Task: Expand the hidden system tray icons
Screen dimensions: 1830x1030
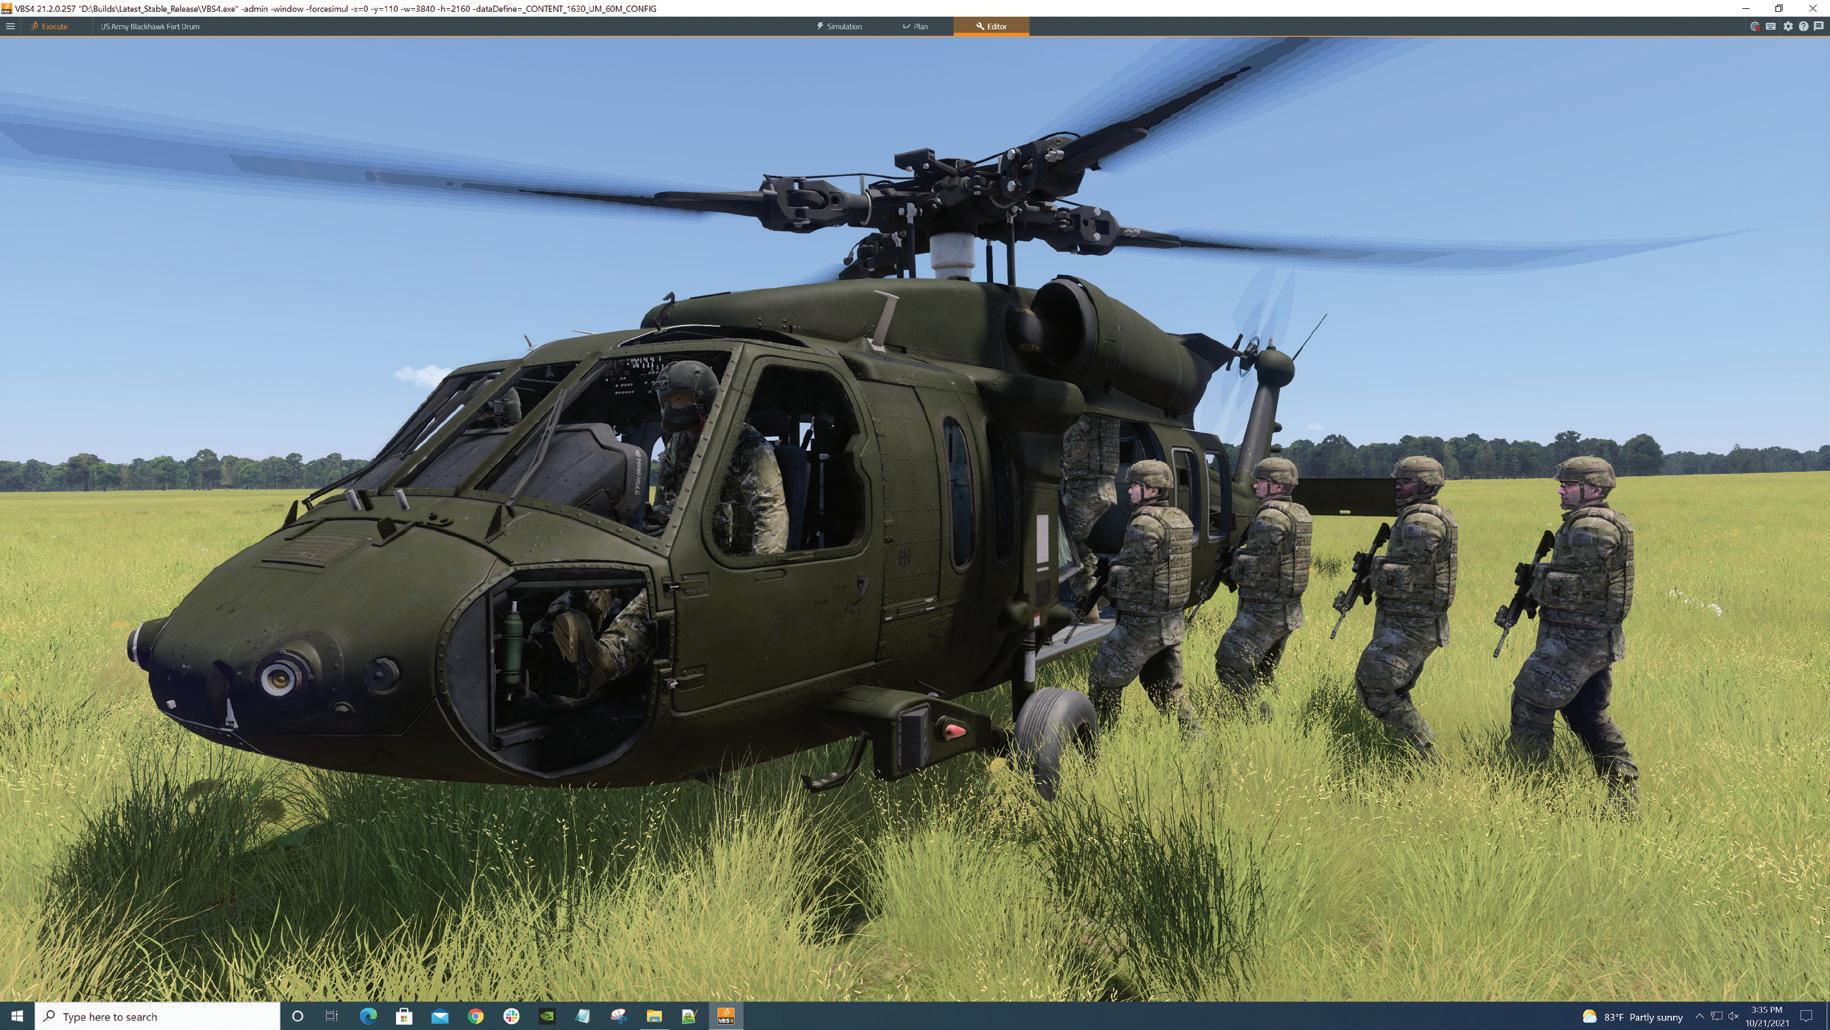Action: tap(1699, 1016)
